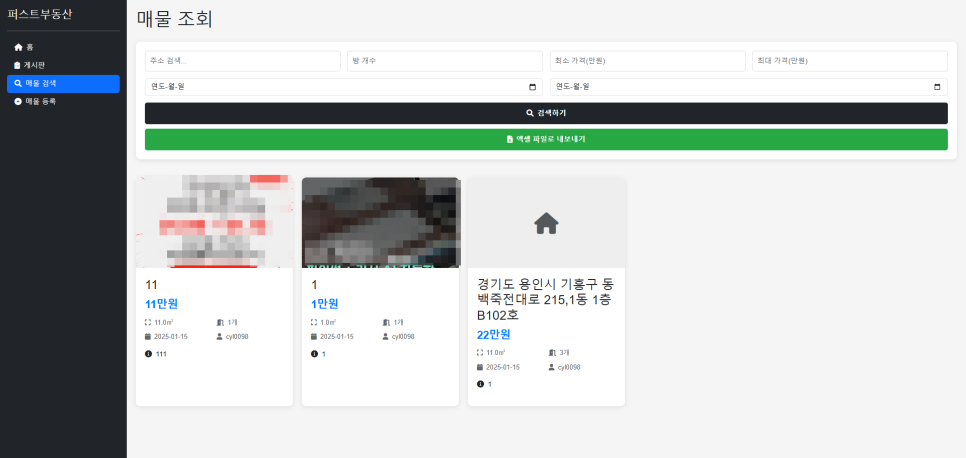966x458 pixels.
Task: Click the listing title "11"
Action: 152,285
